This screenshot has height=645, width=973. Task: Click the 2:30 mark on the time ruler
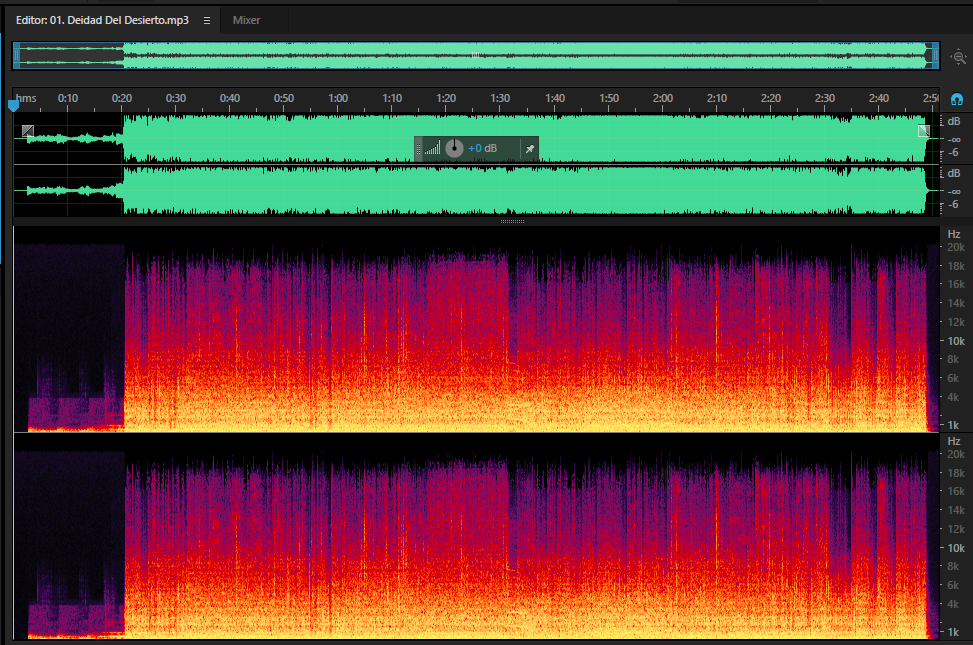coord(825,98)
